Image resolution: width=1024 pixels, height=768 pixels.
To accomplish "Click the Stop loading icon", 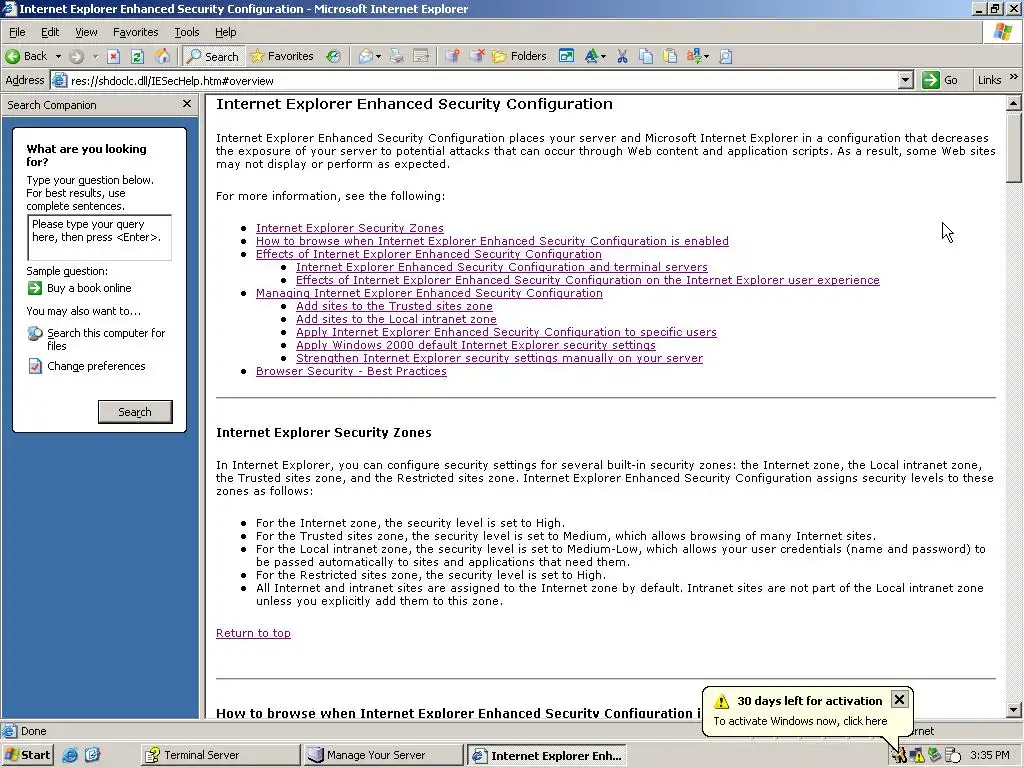I will pos(114,56).
